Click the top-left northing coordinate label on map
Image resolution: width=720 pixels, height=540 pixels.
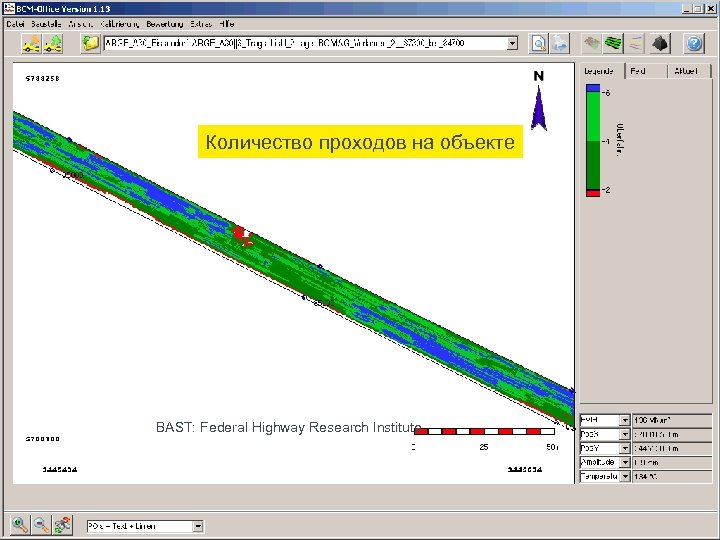(43, 79)
